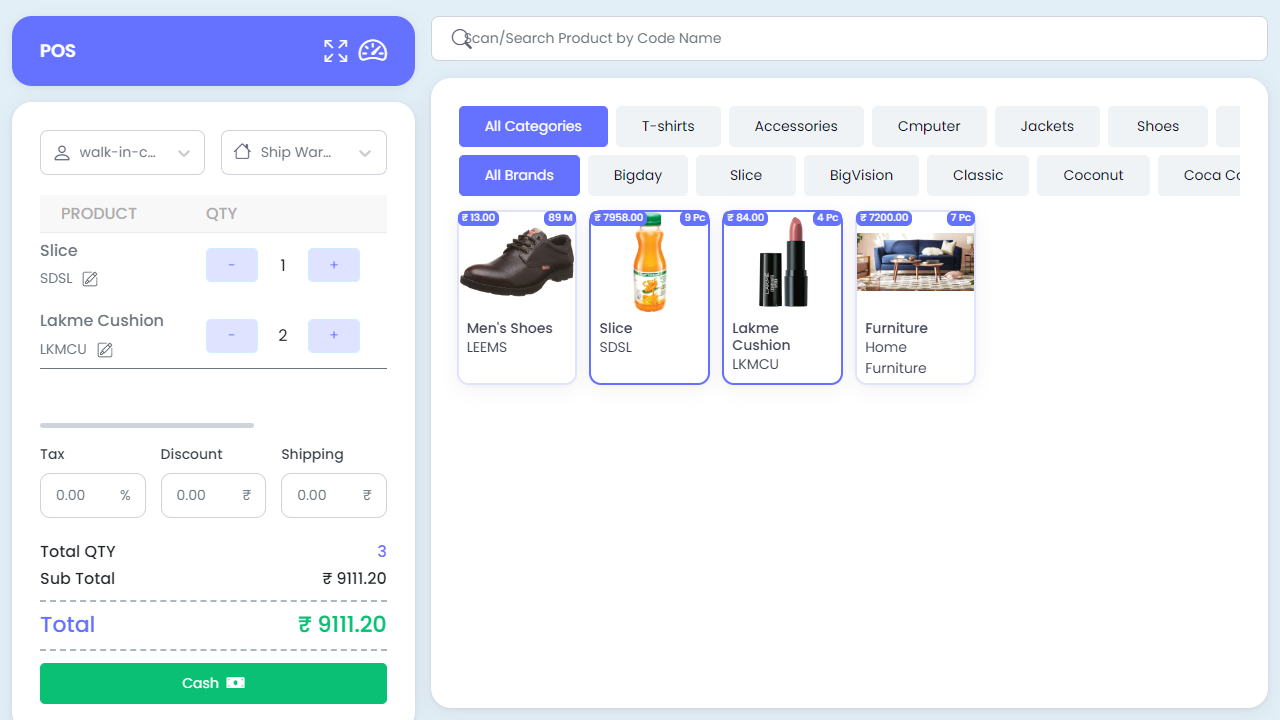This screenshot has width=1280, height=720.
Task: Increase Slice quantity with the plus button
Action: (333, 264)
